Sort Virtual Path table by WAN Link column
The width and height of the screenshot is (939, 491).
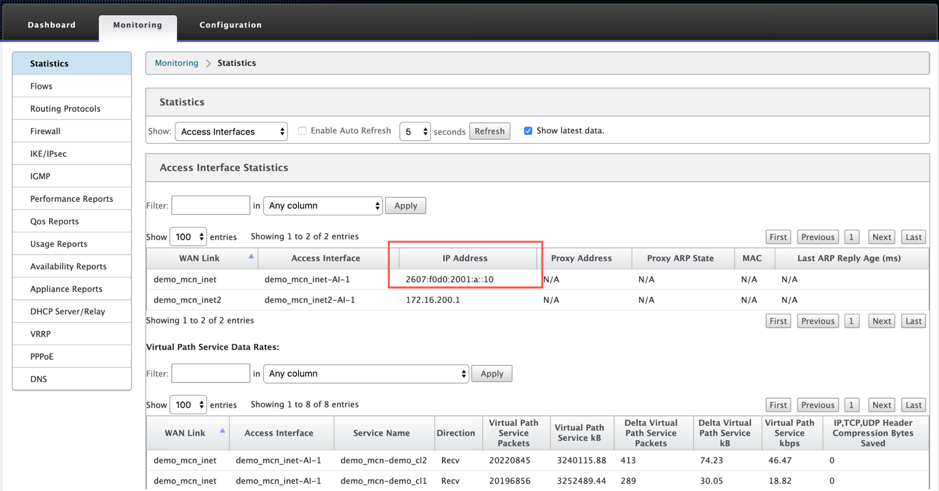[187, 433]
